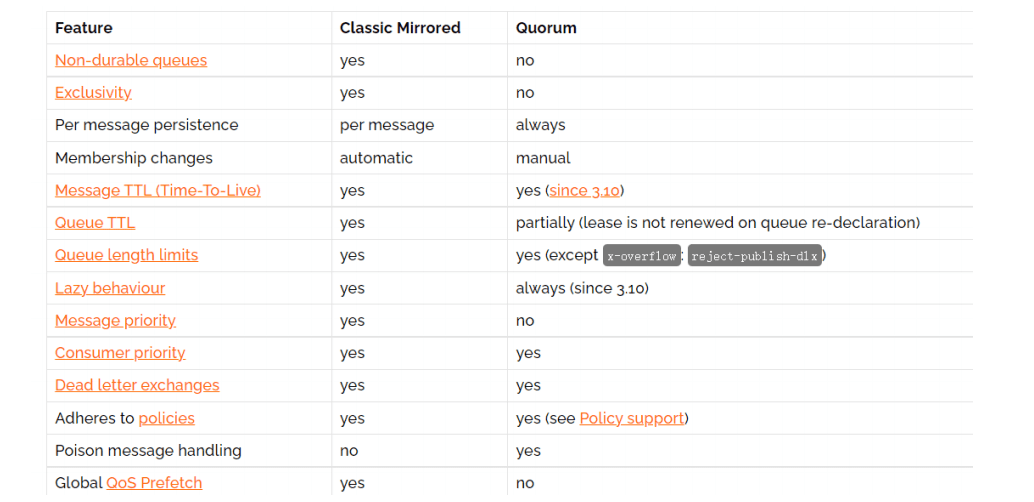Click the Queue TTL link
The height and width of the screenshot is (502, 1034).
[95, 223]
